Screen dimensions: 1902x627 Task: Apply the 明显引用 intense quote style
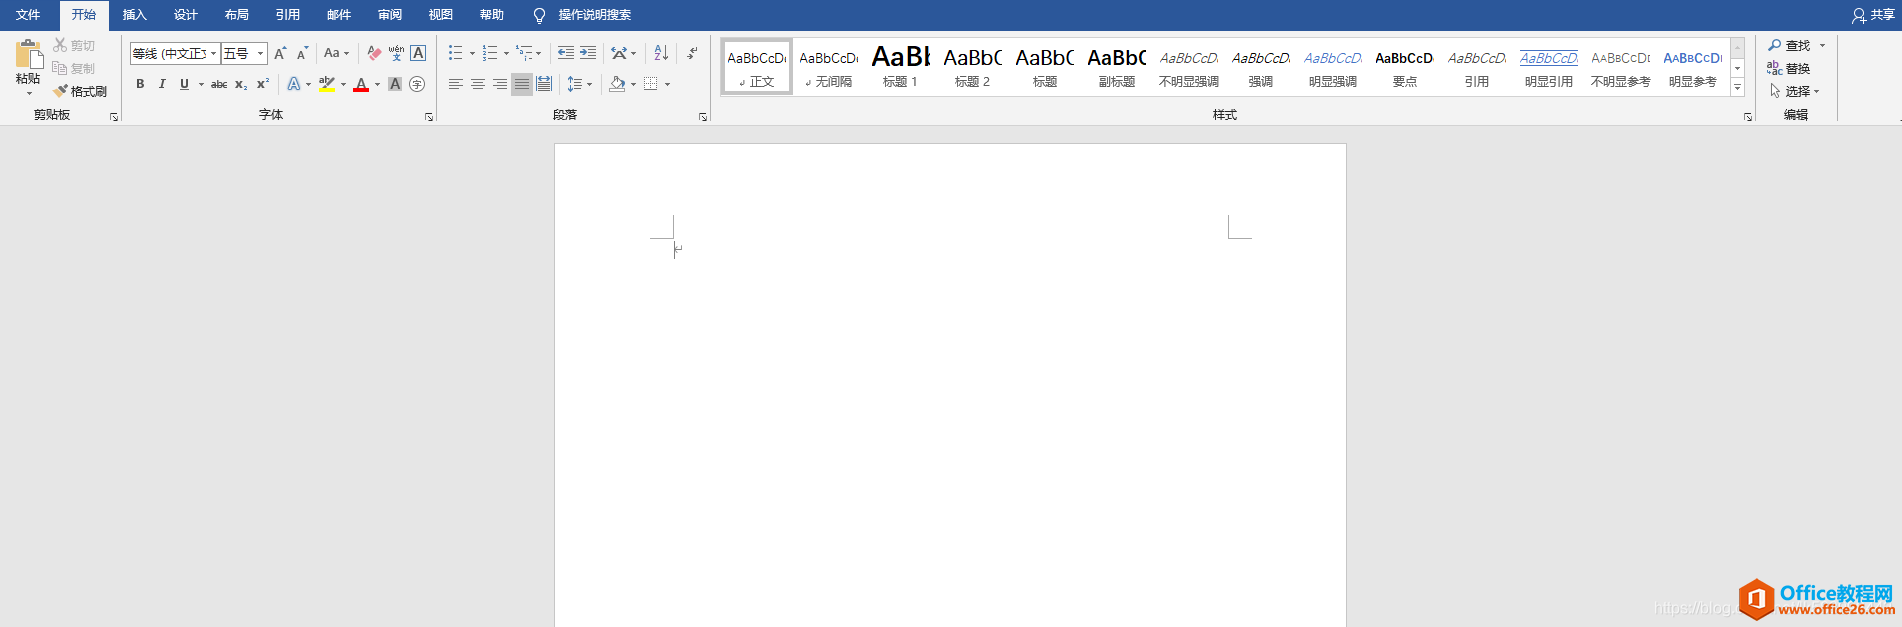tap(1548, 67)
